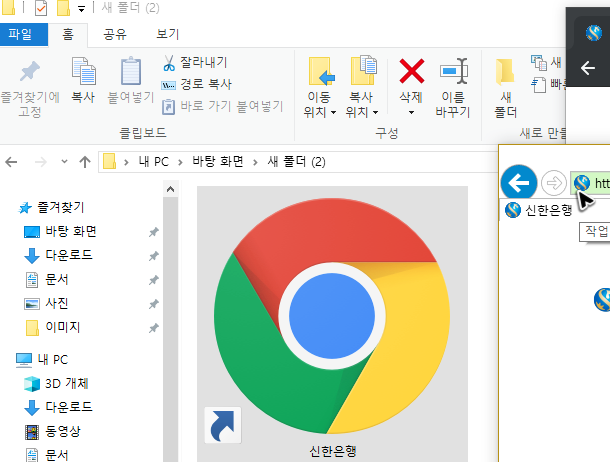Open the 파일 menu tab
610x462 pixels.
23,34
